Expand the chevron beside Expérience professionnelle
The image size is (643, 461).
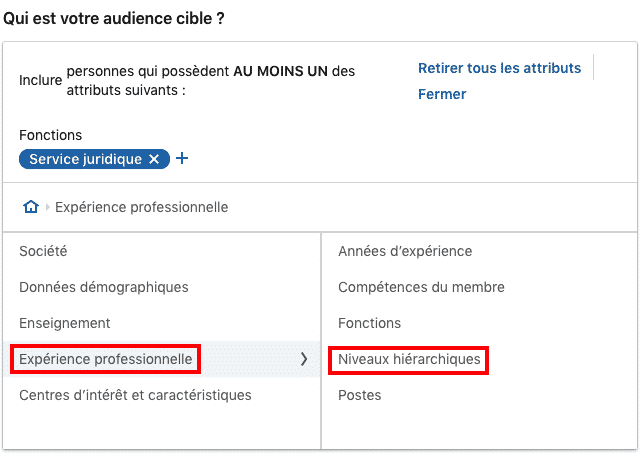tap(304, 359)
